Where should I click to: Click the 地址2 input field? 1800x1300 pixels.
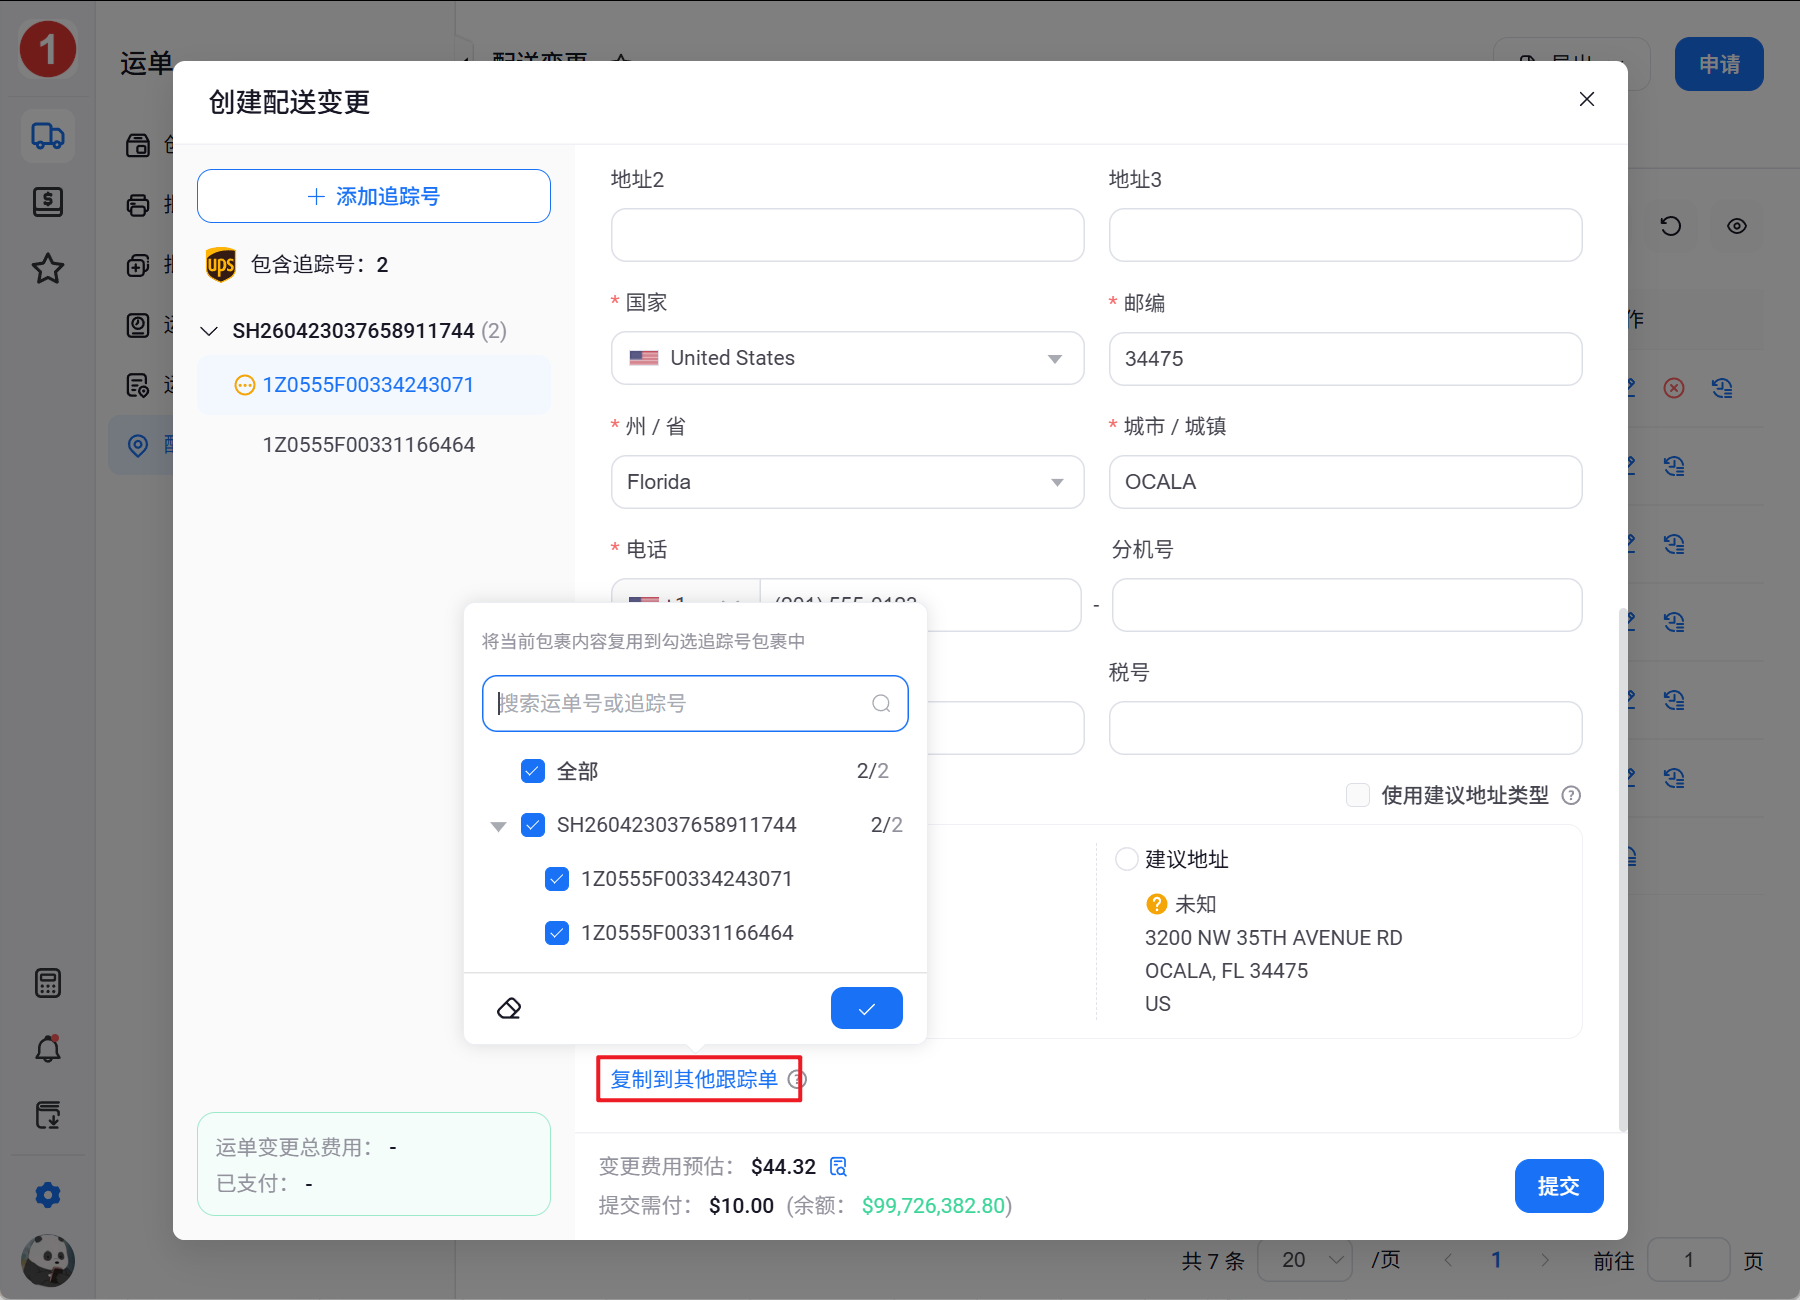point(848,235)
